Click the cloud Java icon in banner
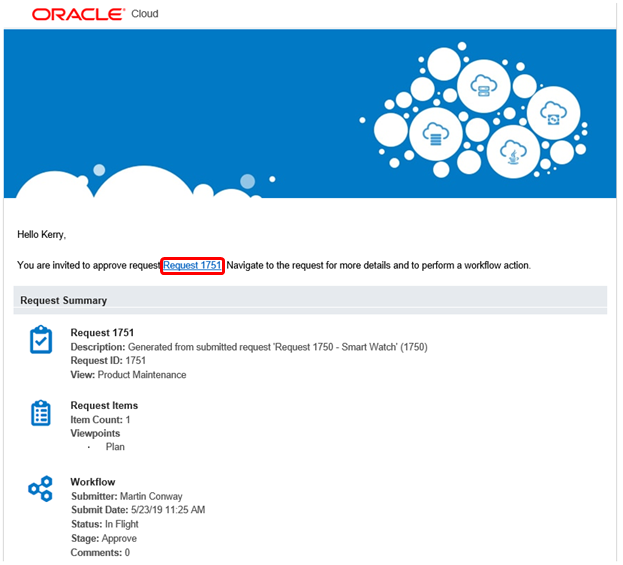Image resolution: width=623 pixels, height=565 pixels. click(x=513, y=151)
